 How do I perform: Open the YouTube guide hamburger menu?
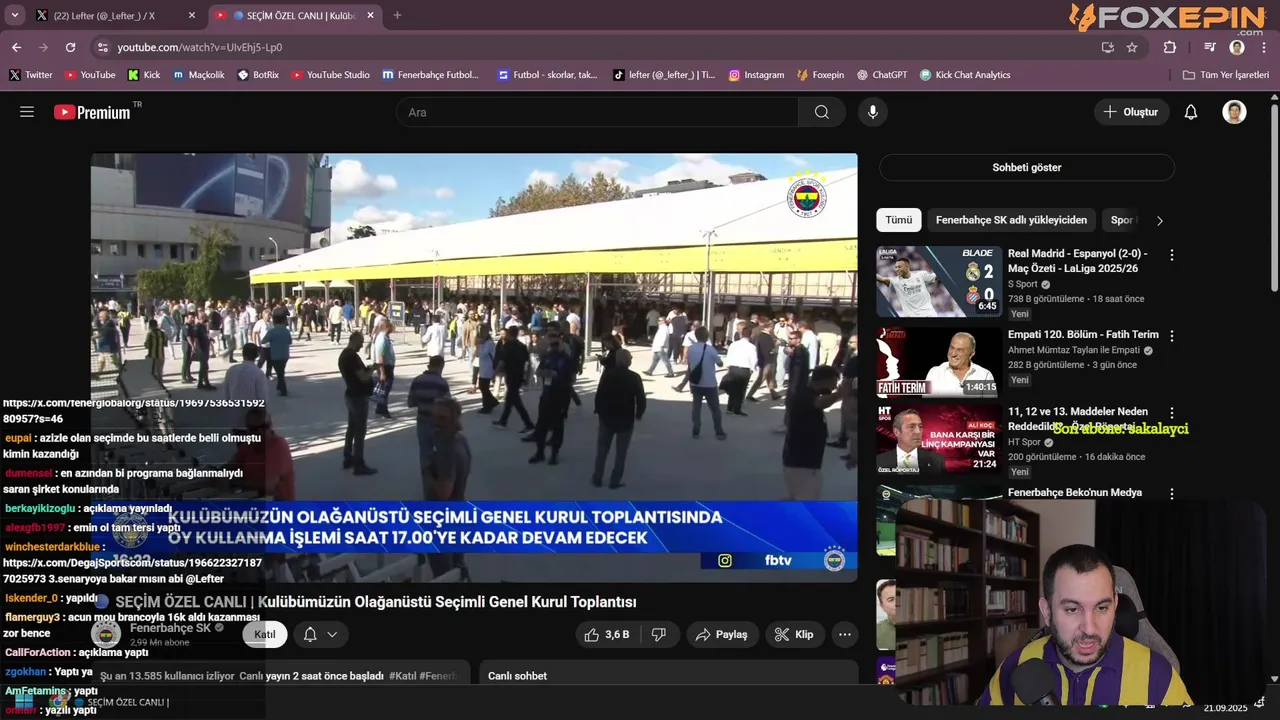[x=27, y=112]
